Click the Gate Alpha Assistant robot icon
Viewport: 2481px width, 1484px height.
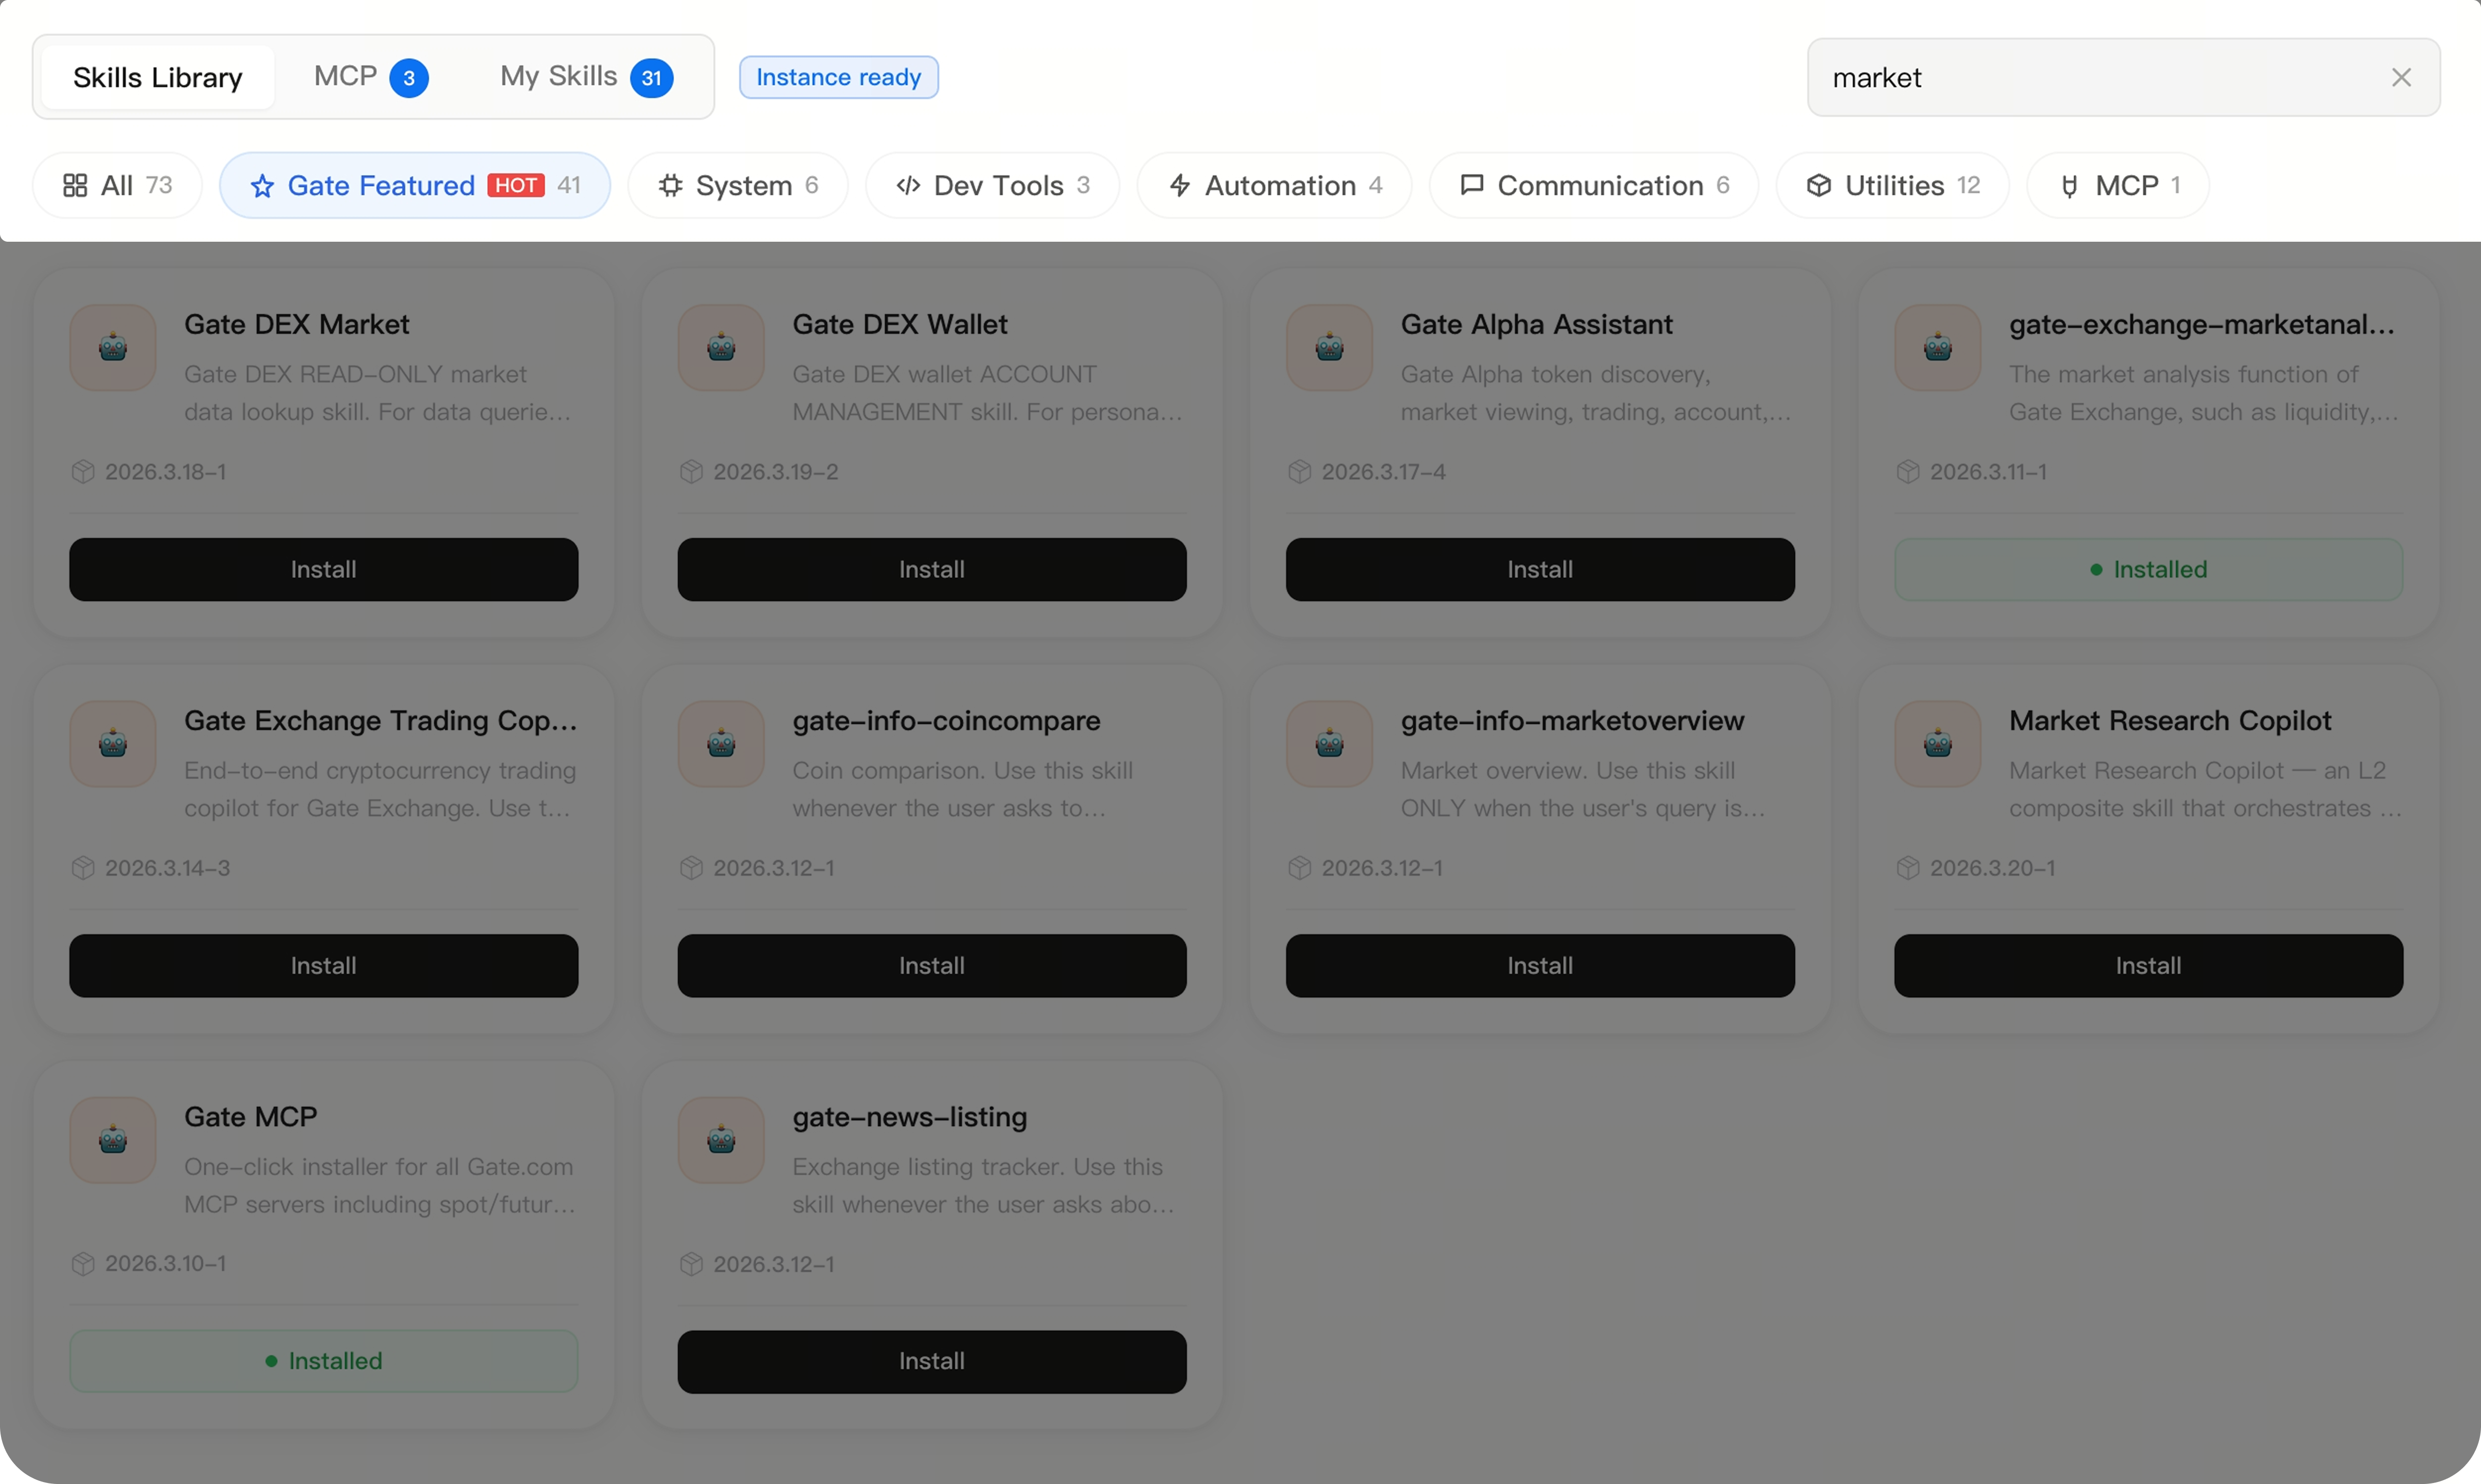tap(1329, 347)
